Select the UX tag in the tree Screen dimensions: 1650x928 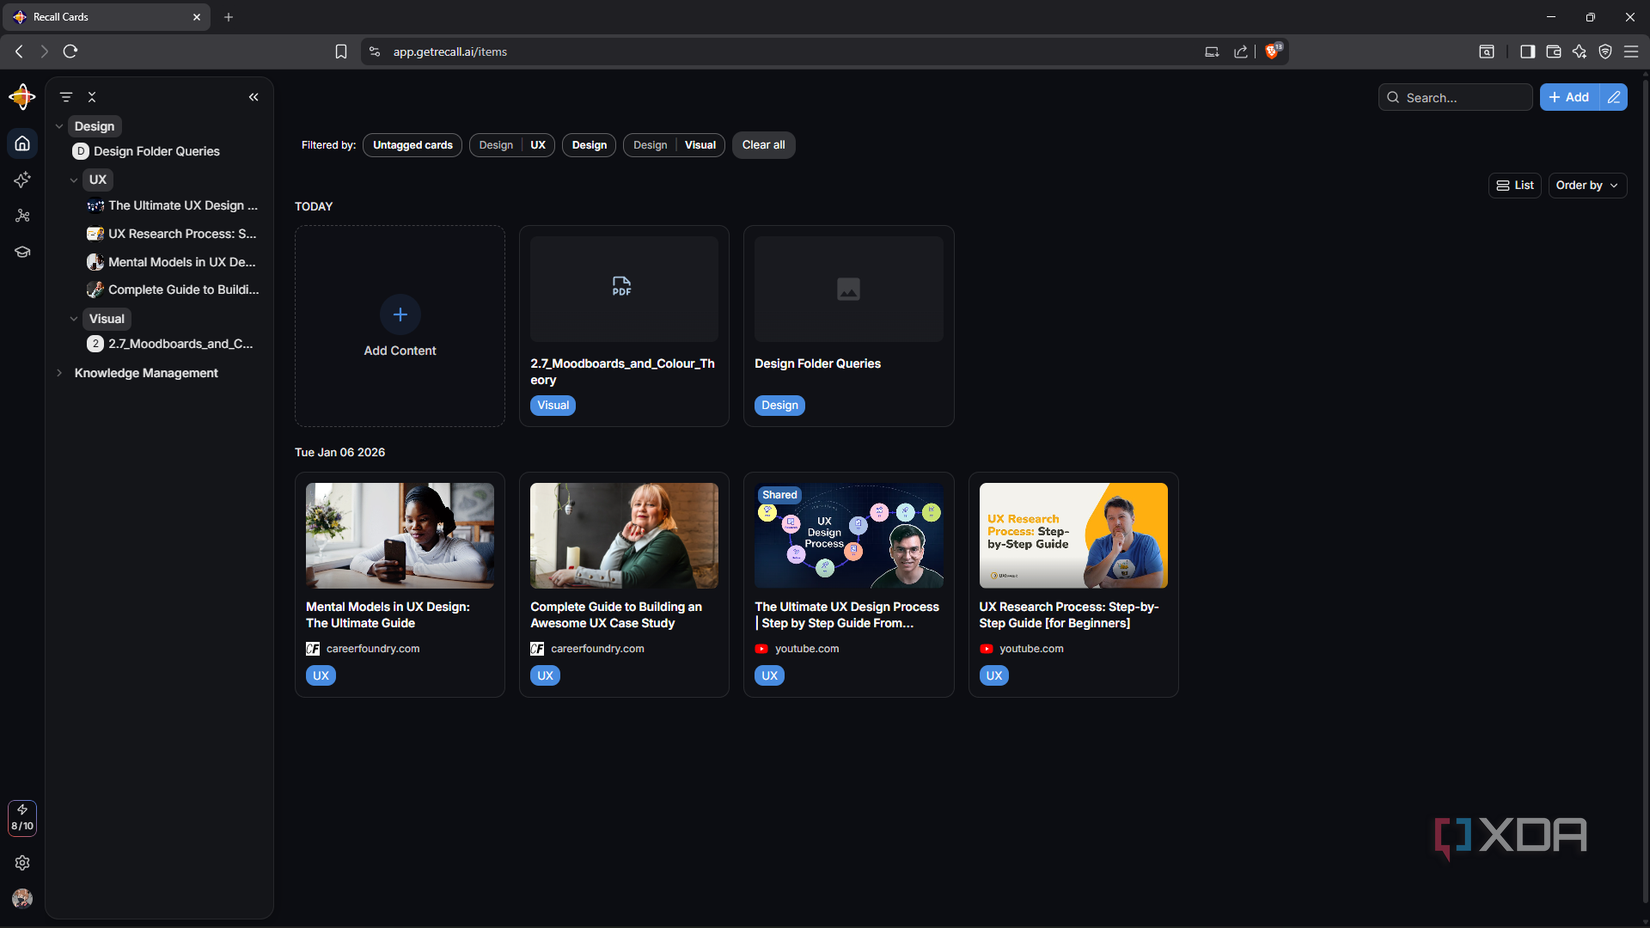[x=98, y=180]
